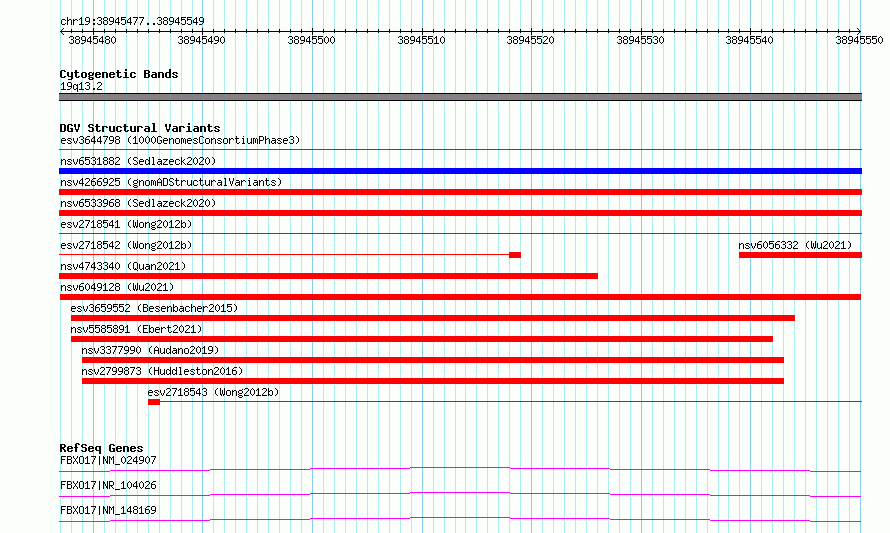Click gene label FBXO17|NM_024907
This screenshot has width=890, height=533.
click(x=108, y=460)
